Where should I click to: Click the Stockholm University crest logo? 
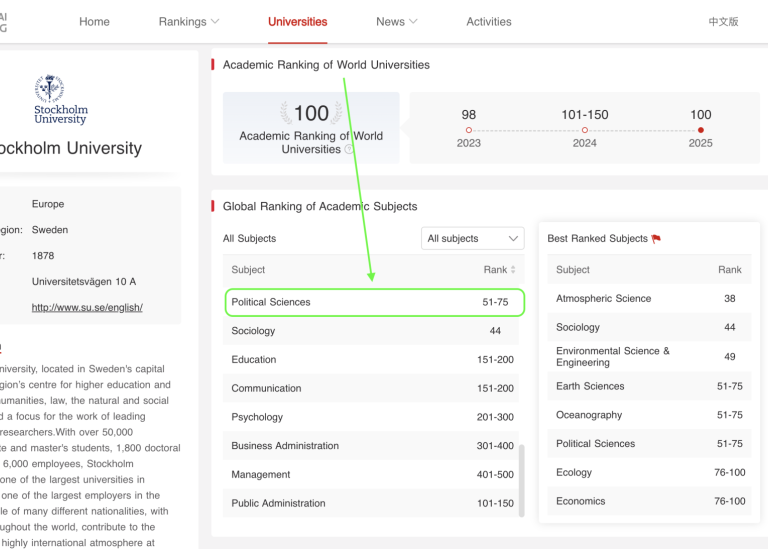(60, 100)
